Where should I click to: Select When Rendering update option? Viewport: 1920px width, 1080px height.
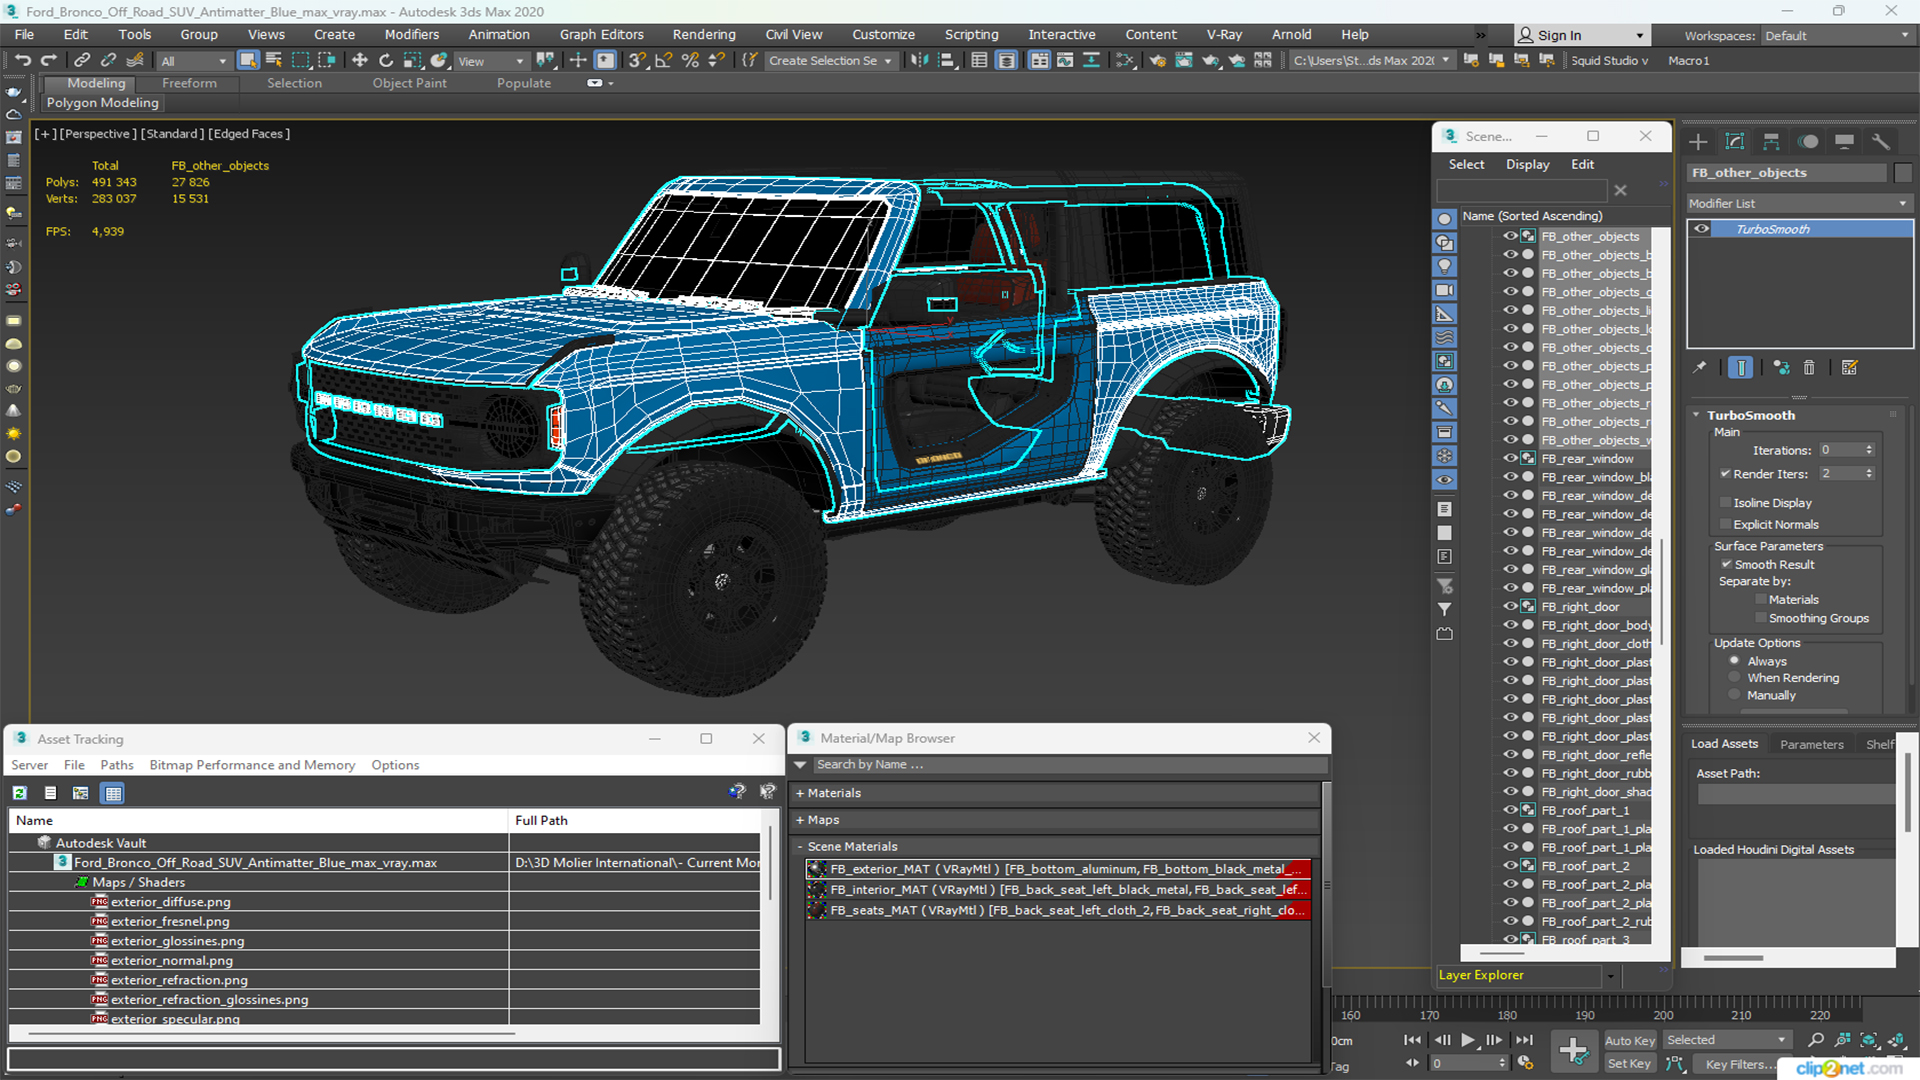(1734, 678)
